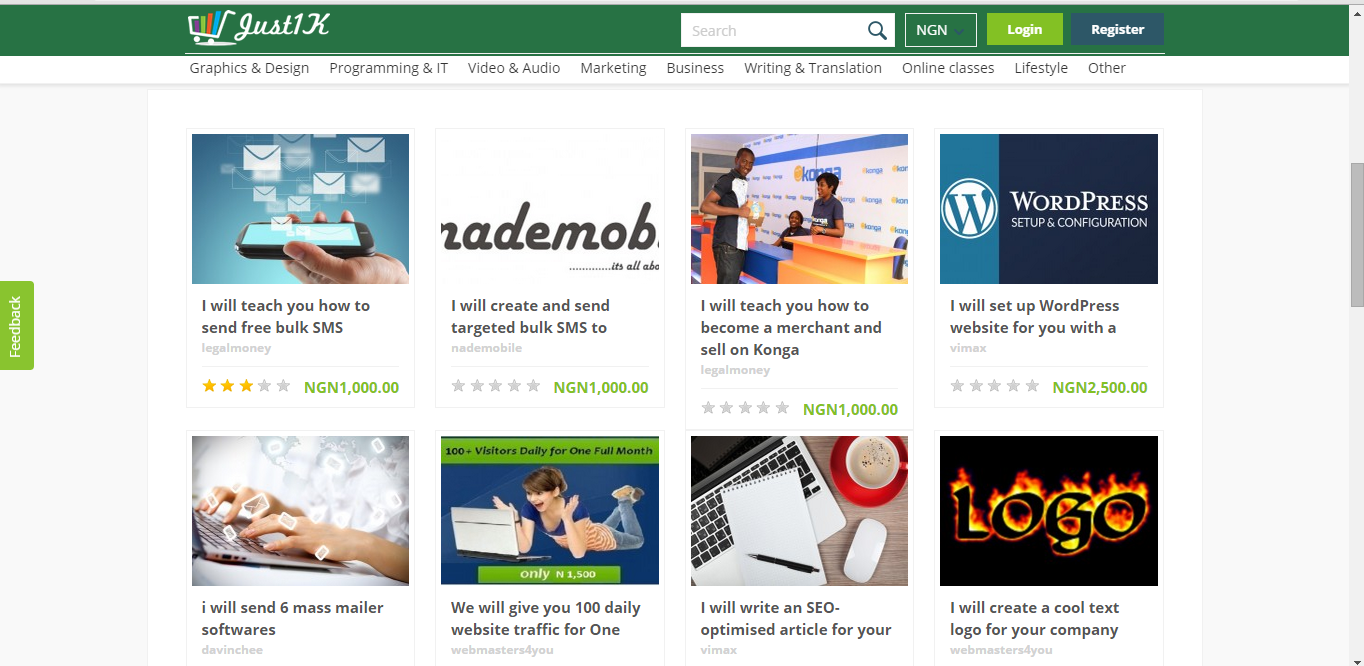Open the mass mailer laptop thumbnail
Screen dimensions: 1364x666
pyautogui.click(x=300, y=511)
